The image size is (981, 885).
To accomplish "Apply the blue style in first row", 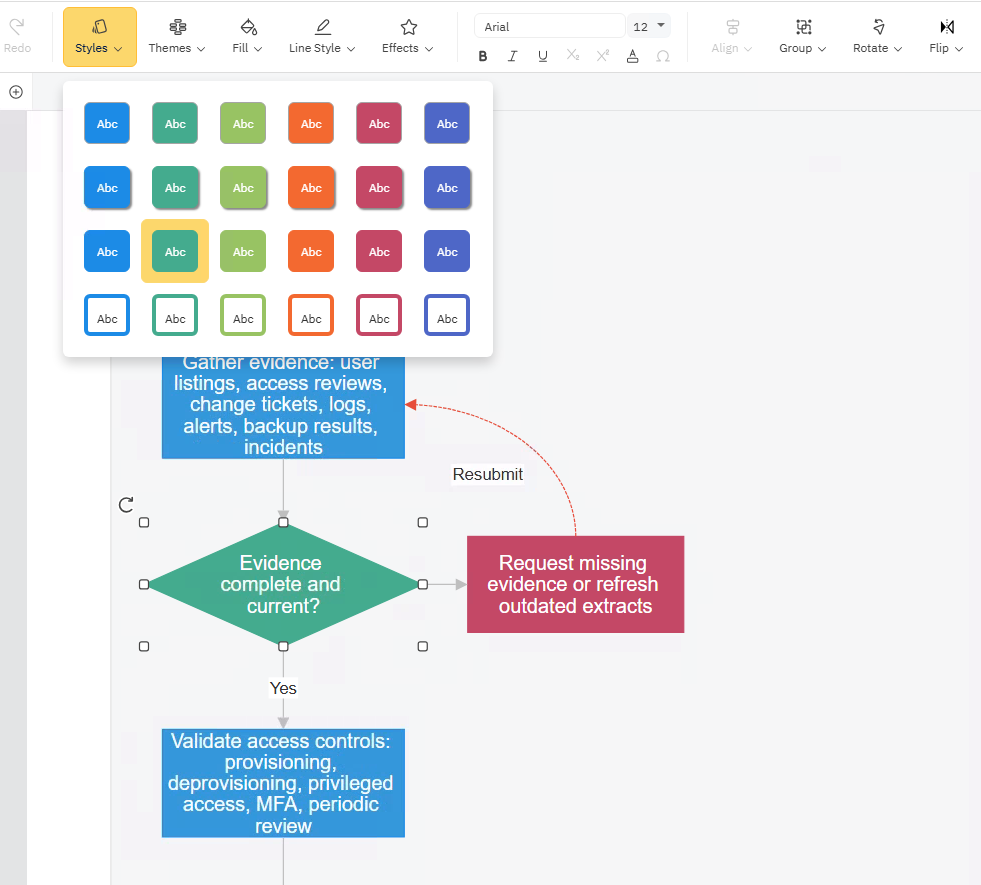I will click(107, 123).
